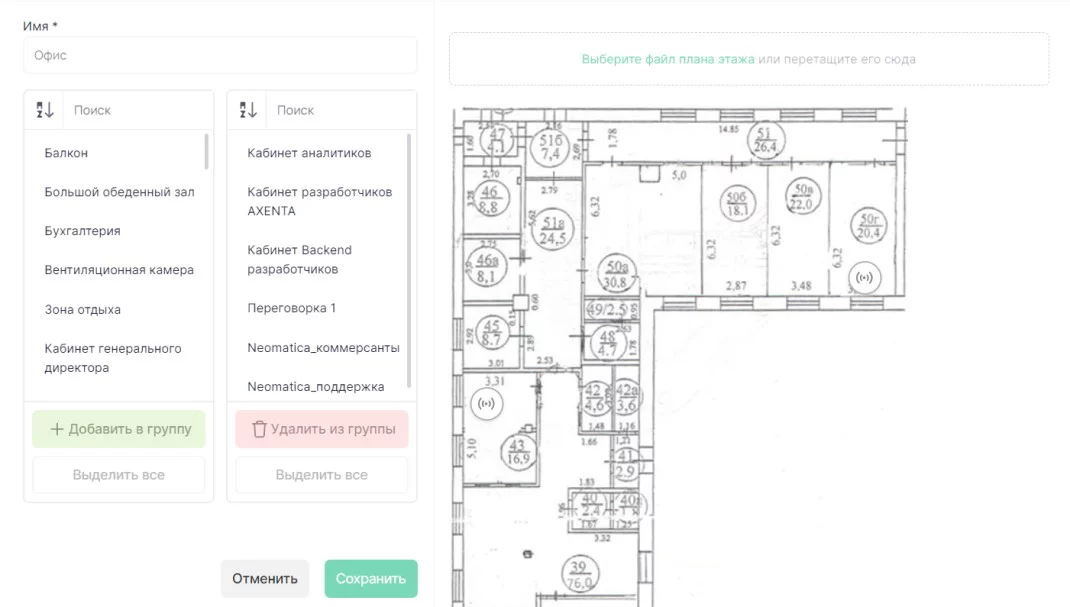Viewport: 1070px width, 607px height.
Task: Click the Сохранить button
Action: click(x=371, y=578)
